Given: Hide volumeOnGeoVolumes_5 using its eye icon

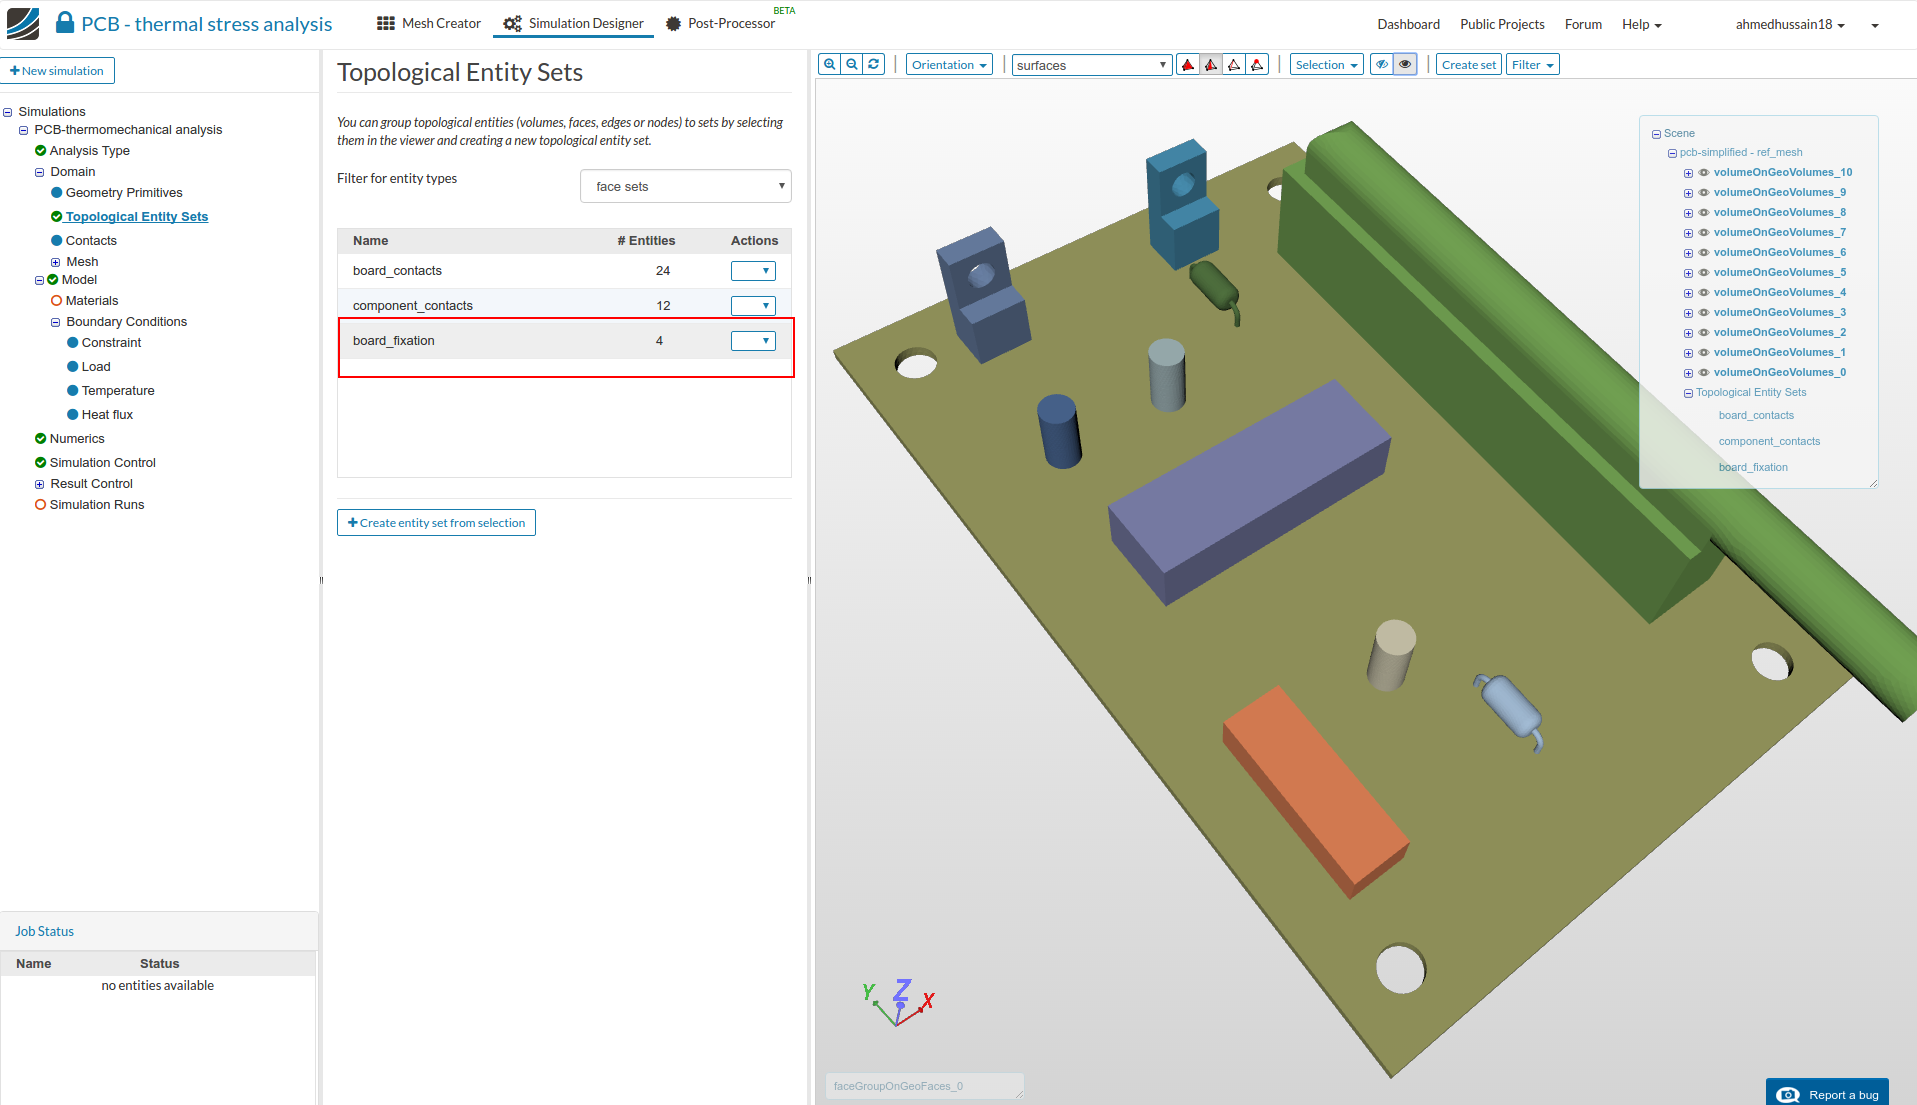Looking at the screenshot, I should [1704, 273].
